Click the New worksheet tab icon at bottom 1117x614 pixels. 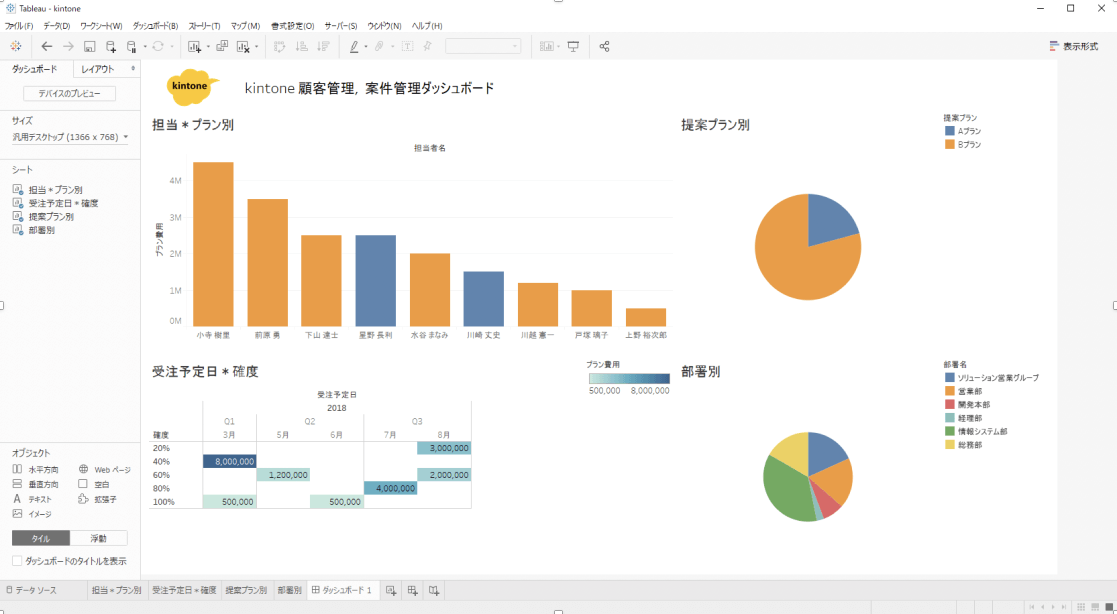coord(390,590)
